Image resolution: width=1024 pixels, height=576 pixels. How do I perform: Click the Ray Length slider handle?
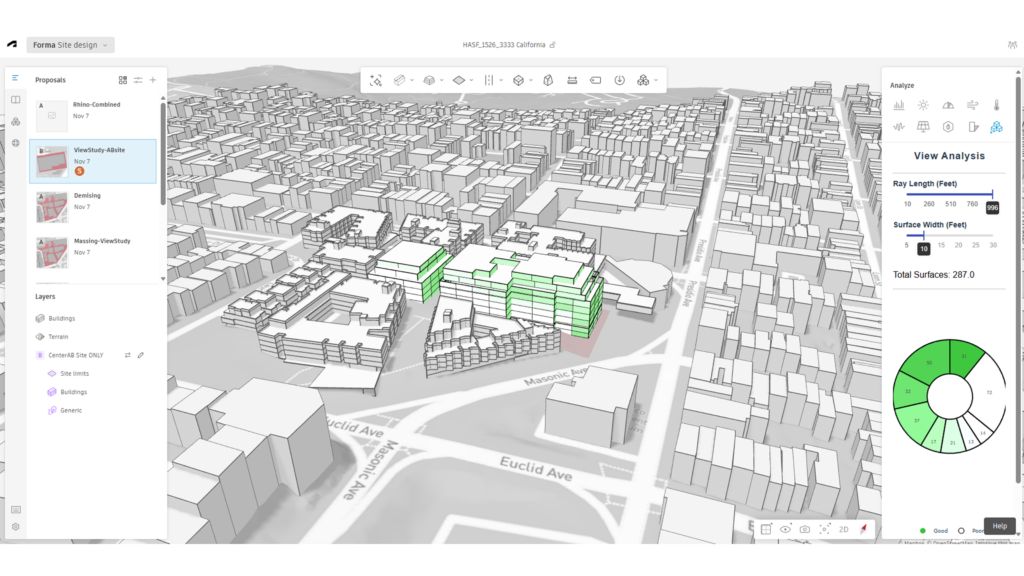coord(992,194)
